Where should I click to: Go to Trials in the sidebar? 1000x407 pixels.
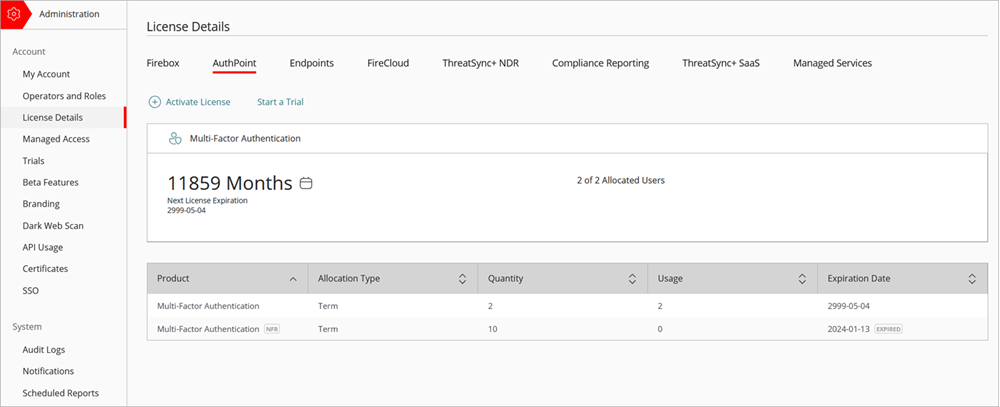pos(34,161)
